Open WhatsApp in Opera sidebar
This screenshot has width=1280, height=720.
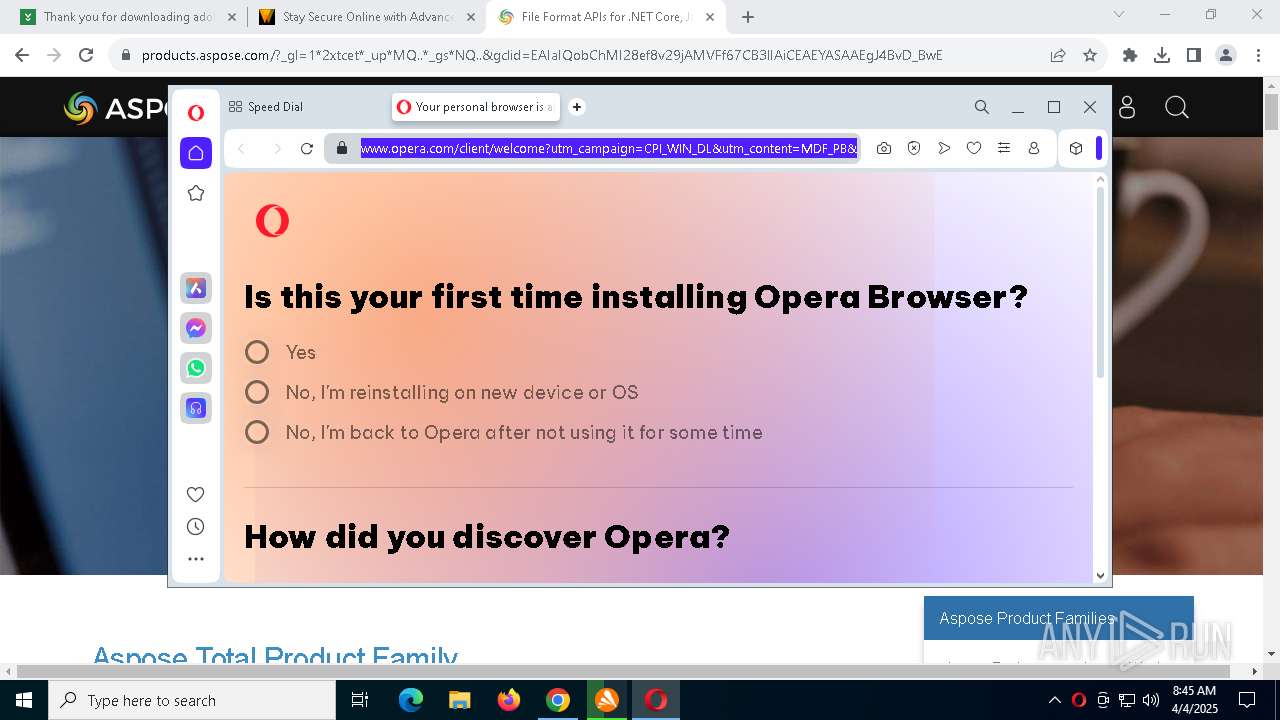click(x=196, y=368)
